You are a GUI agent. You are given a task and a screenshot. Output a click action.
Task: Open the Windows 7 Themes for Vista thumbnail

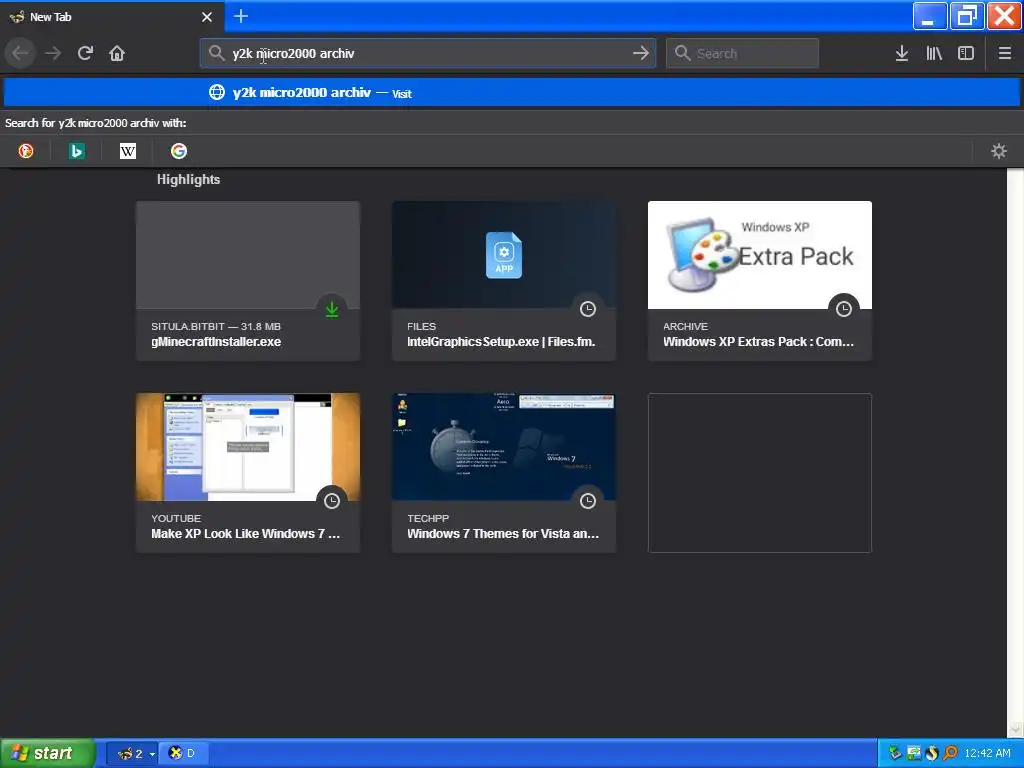click(x=504, y=447)
